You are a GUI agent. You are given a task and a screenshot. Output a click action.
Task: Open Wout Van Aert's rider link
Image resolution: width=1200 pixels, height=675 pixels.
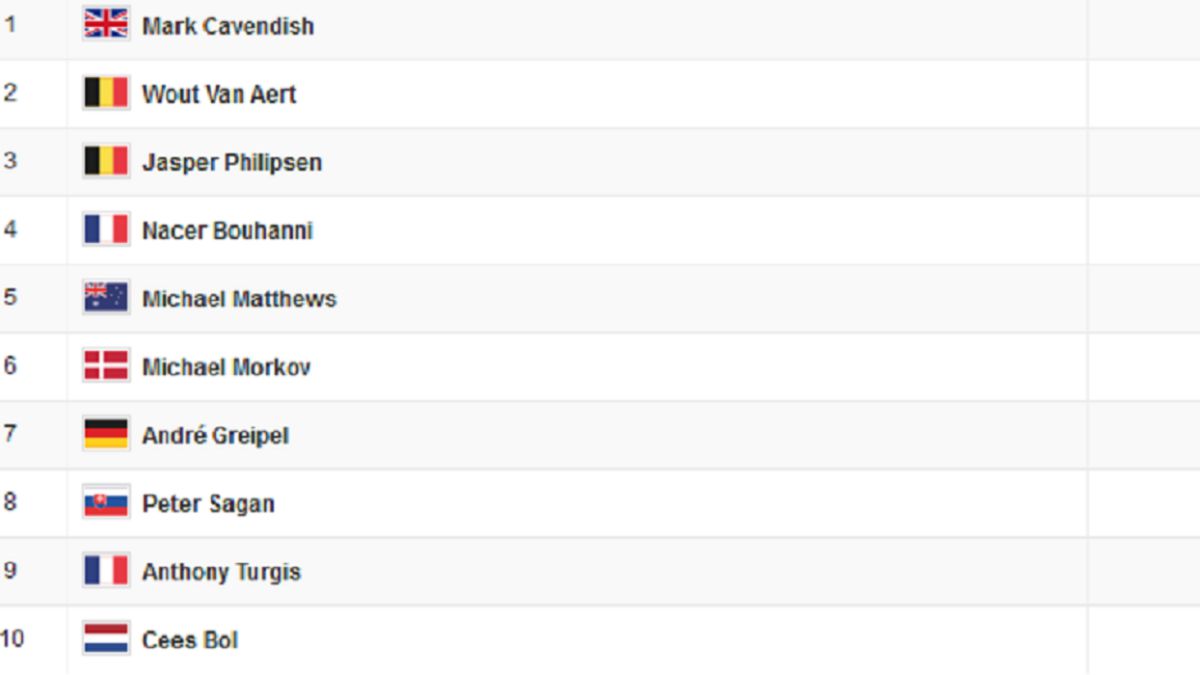click(219, 94)
